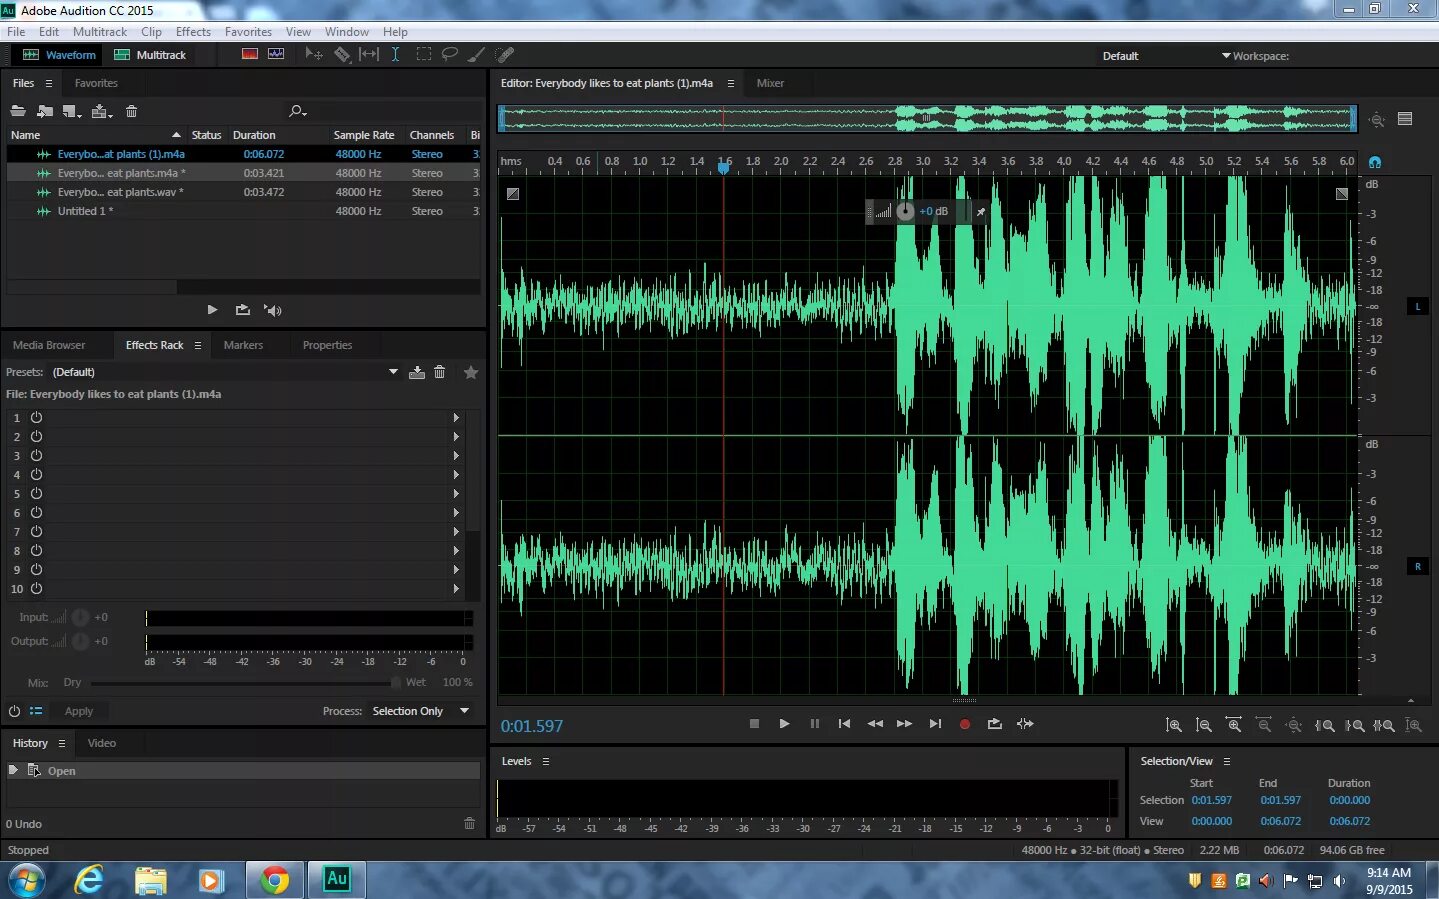The height and width of the screenshot is (899, 1439).
Task: Click Zoom In Amplitude icon
Action: [x=1174, y=725]
